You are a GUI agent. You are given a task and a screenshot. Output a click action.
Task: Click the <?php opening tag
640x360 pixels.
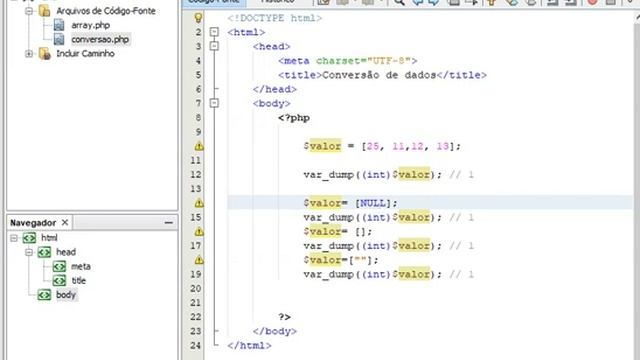pyautogui.click(x=294, y=118)
